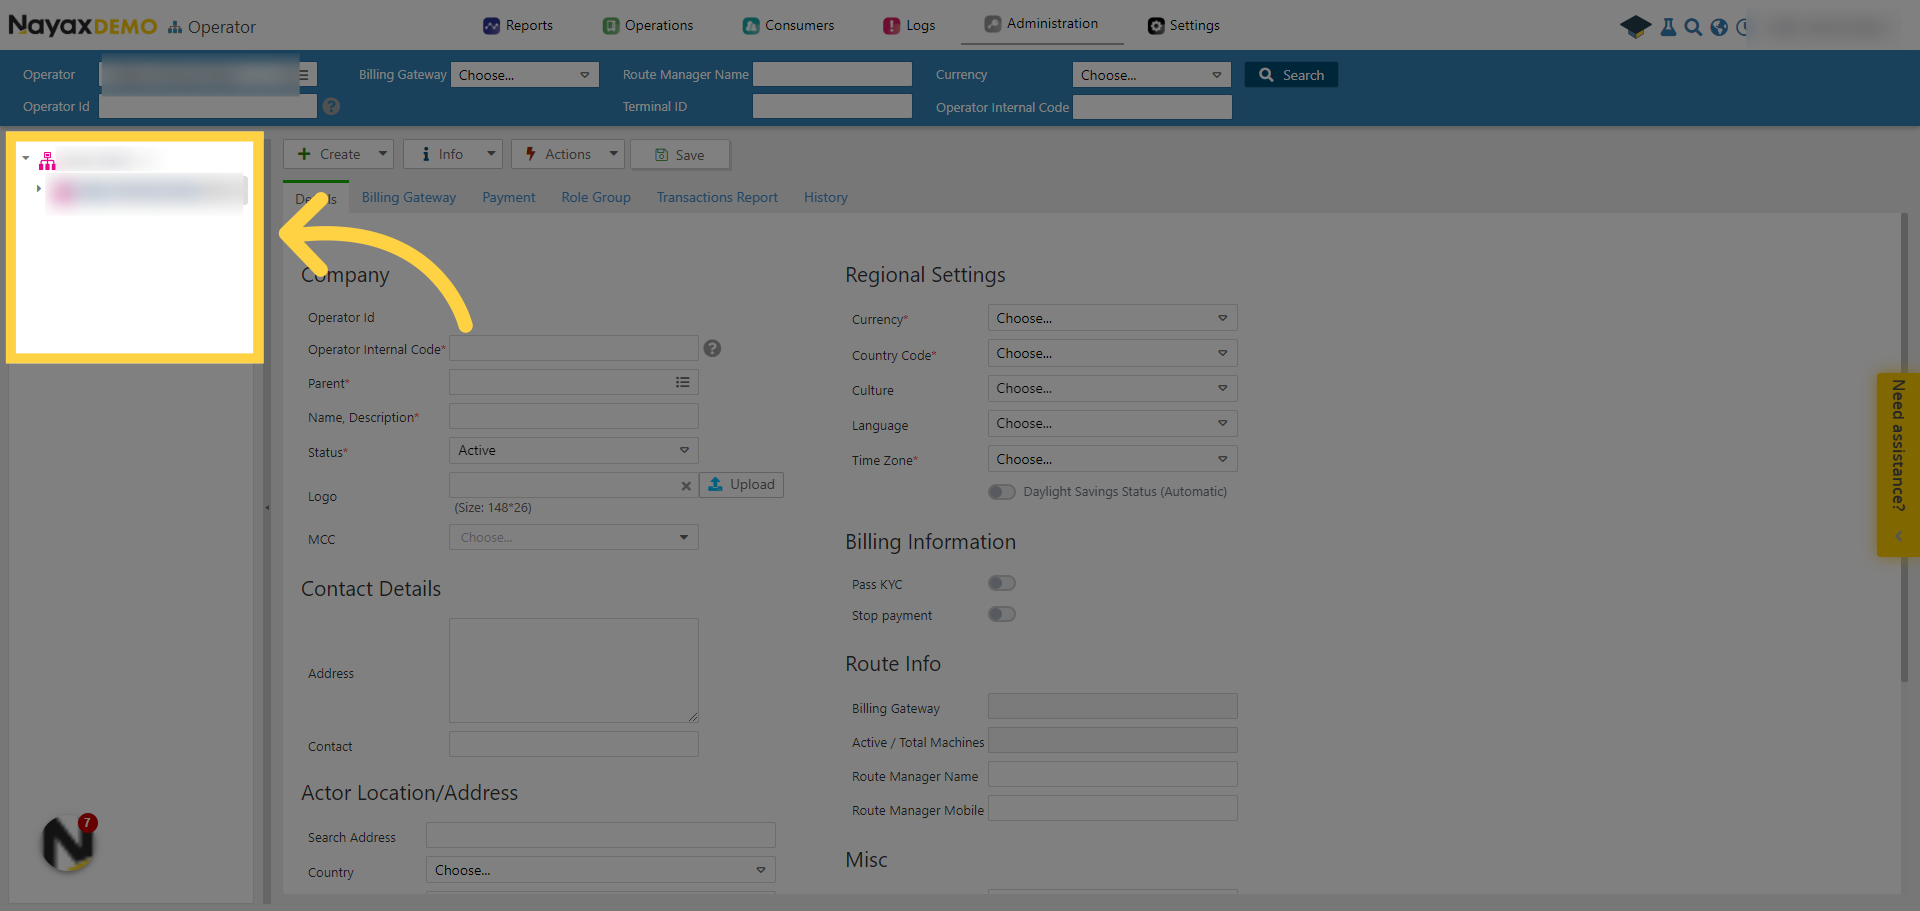The width and height of the screenshot is (1920, 911).
Task: Click the Name, Description input field
Action: 574,417
